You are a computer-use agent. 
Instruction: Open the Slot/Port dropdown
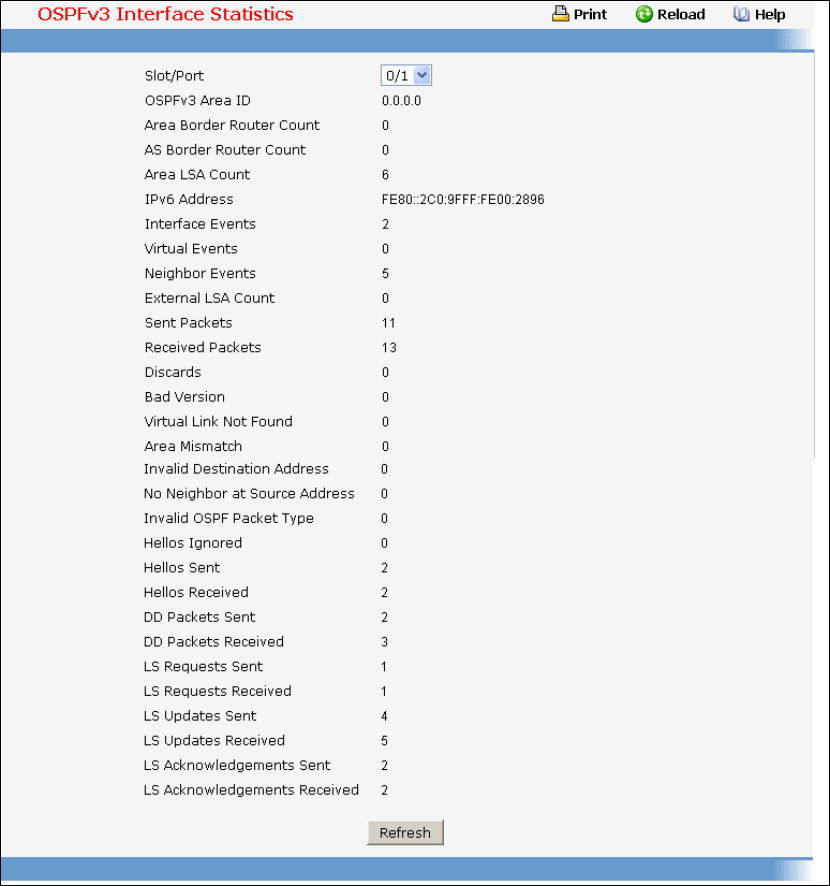click(406, 76)
